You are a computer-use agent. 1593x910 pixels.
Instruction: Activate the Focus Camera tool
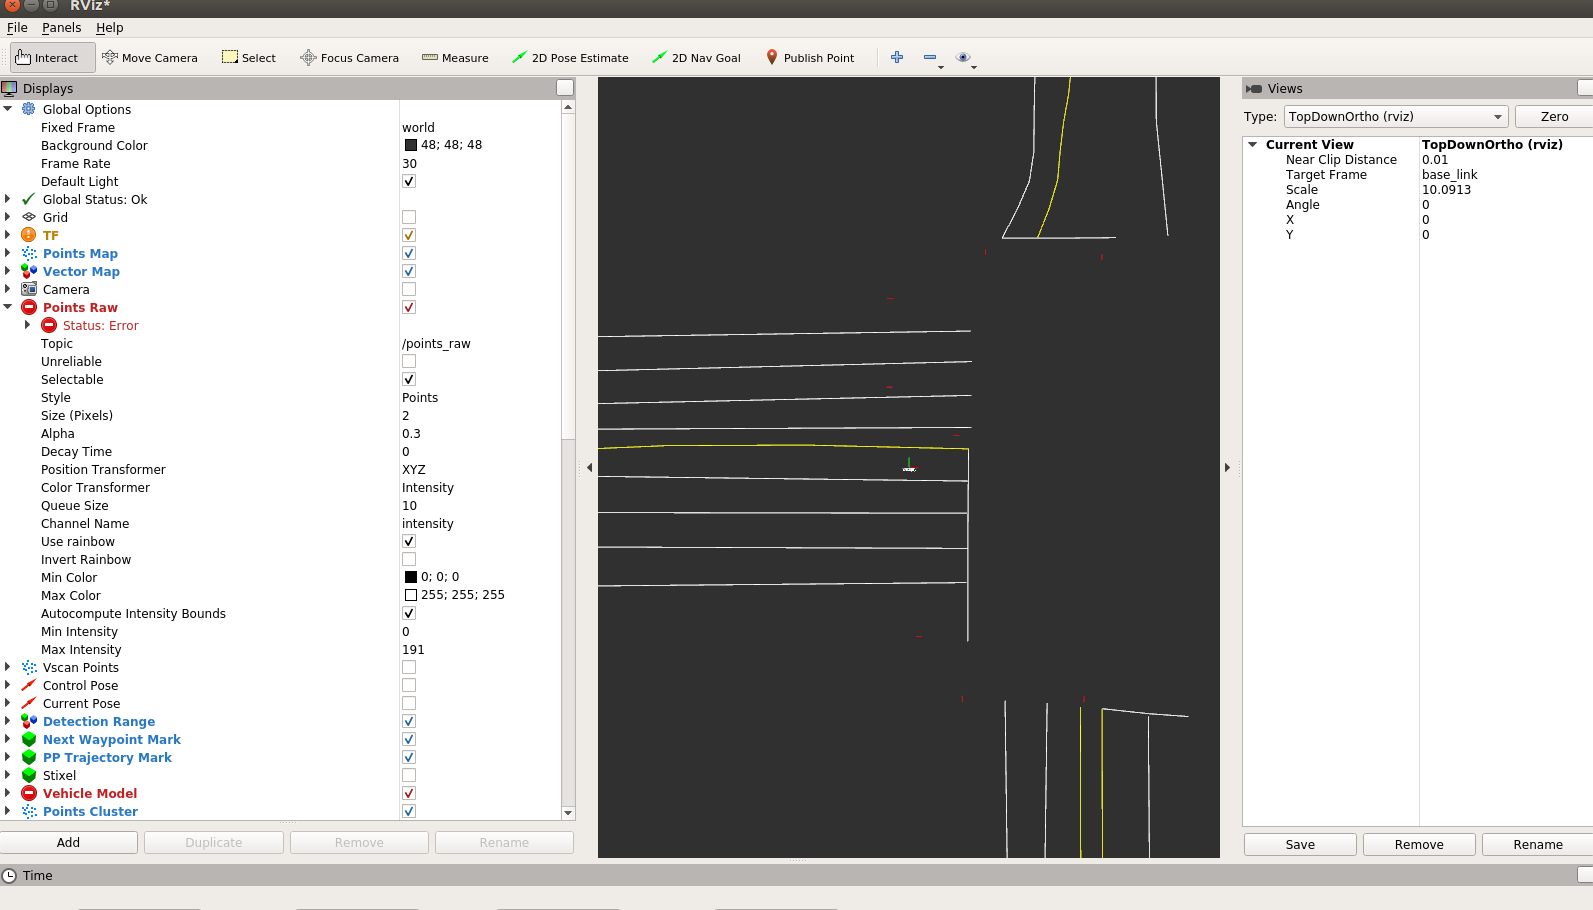pyautogui.click(x=349, y=58)
